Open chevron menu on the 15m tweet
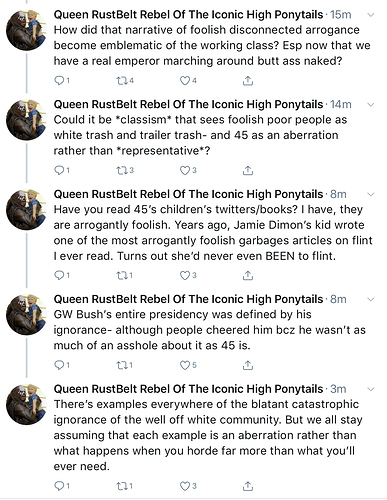Image resolution: width=387 pixels, height=500 pixels. click(370, 15)
